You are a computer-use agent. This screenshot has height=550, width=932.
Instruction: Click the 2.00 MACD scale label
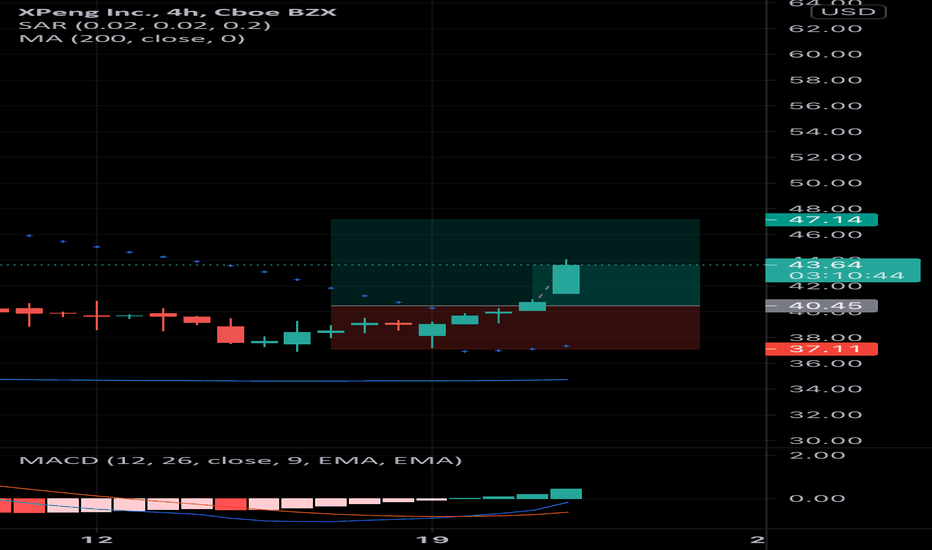click(817, 455)
